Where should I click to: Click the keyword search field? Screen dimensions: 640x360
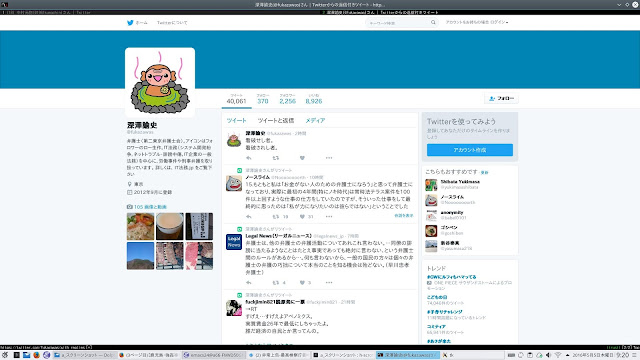click(398, 23)
